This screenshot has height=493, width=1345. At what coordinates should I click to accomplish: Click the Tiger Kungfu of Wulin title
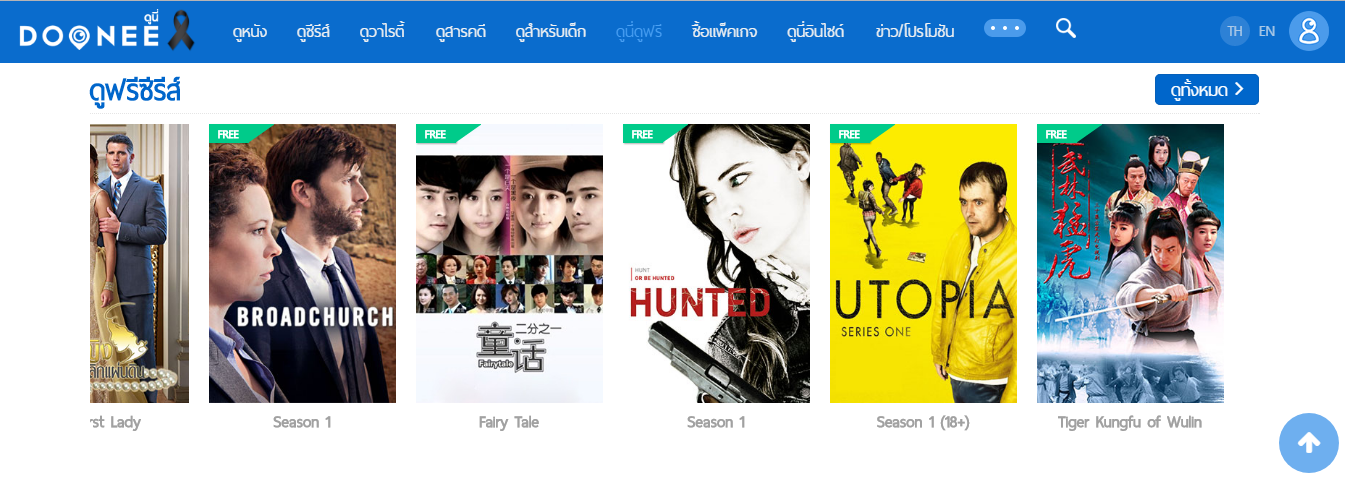(x=1130, y=422)
